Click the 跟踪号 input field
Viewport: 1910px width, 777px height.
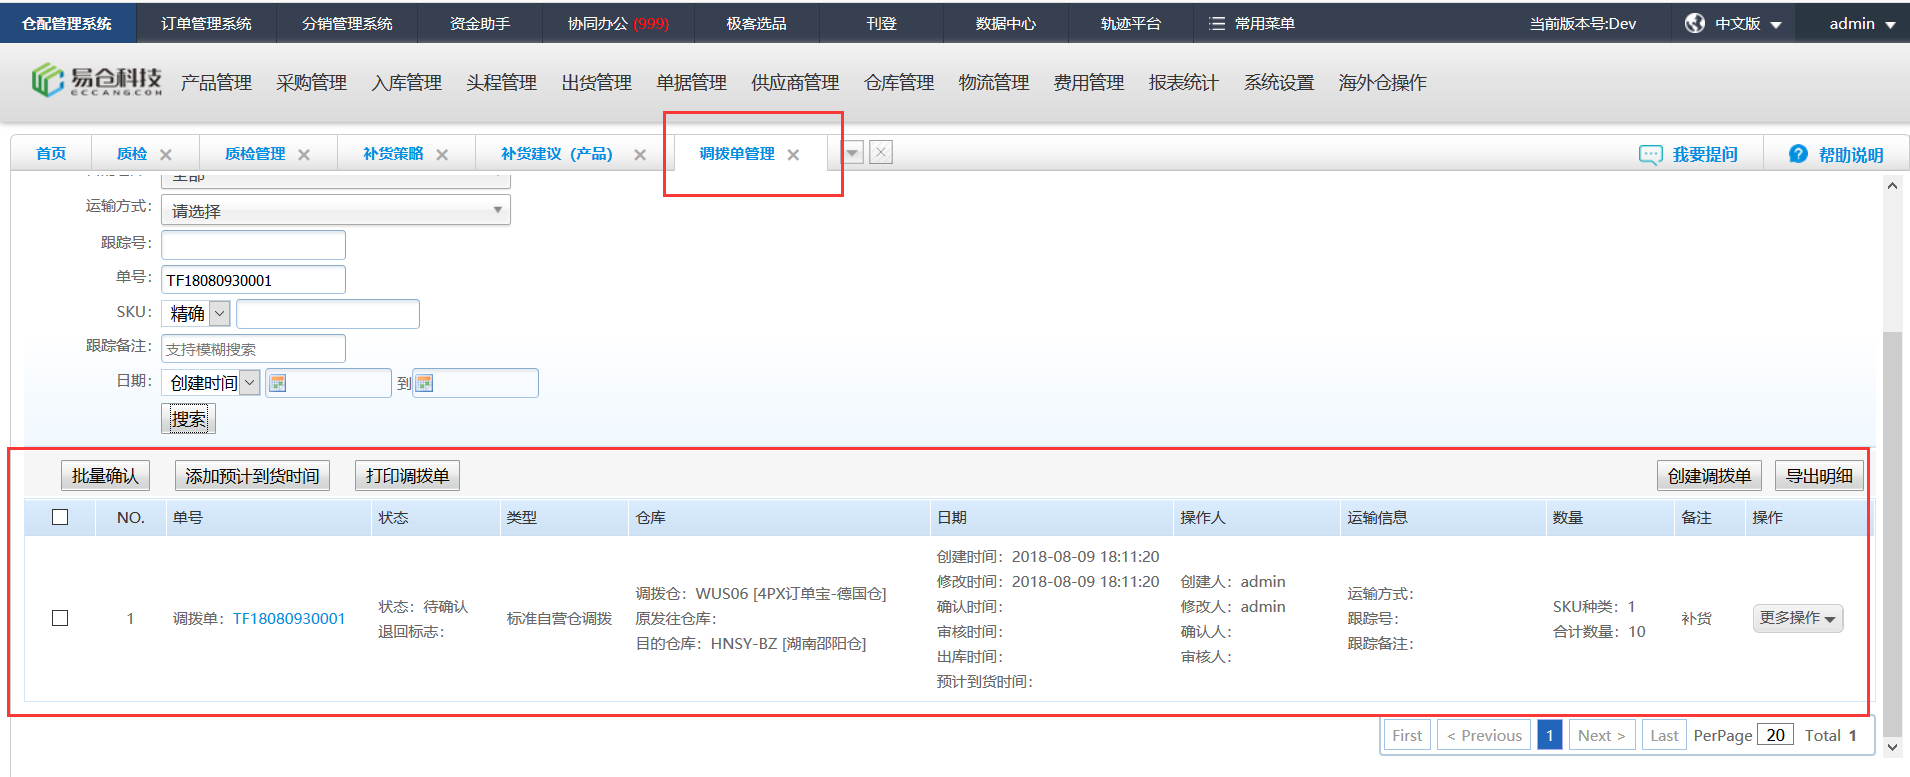click(x=253, y=245)
